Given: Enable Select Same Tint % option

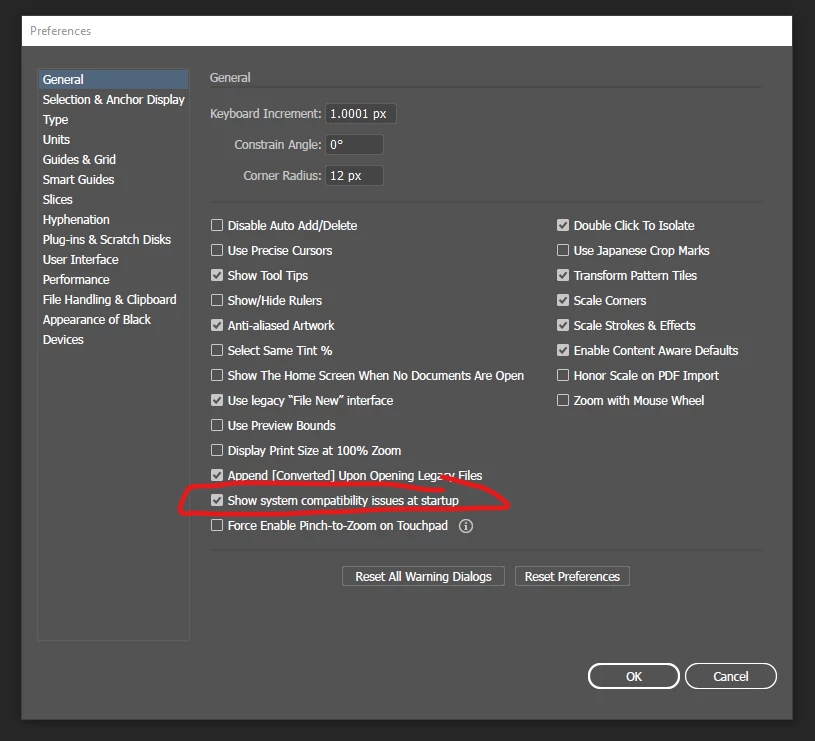Looking at the screenshot, I should [x=217, y=350].
